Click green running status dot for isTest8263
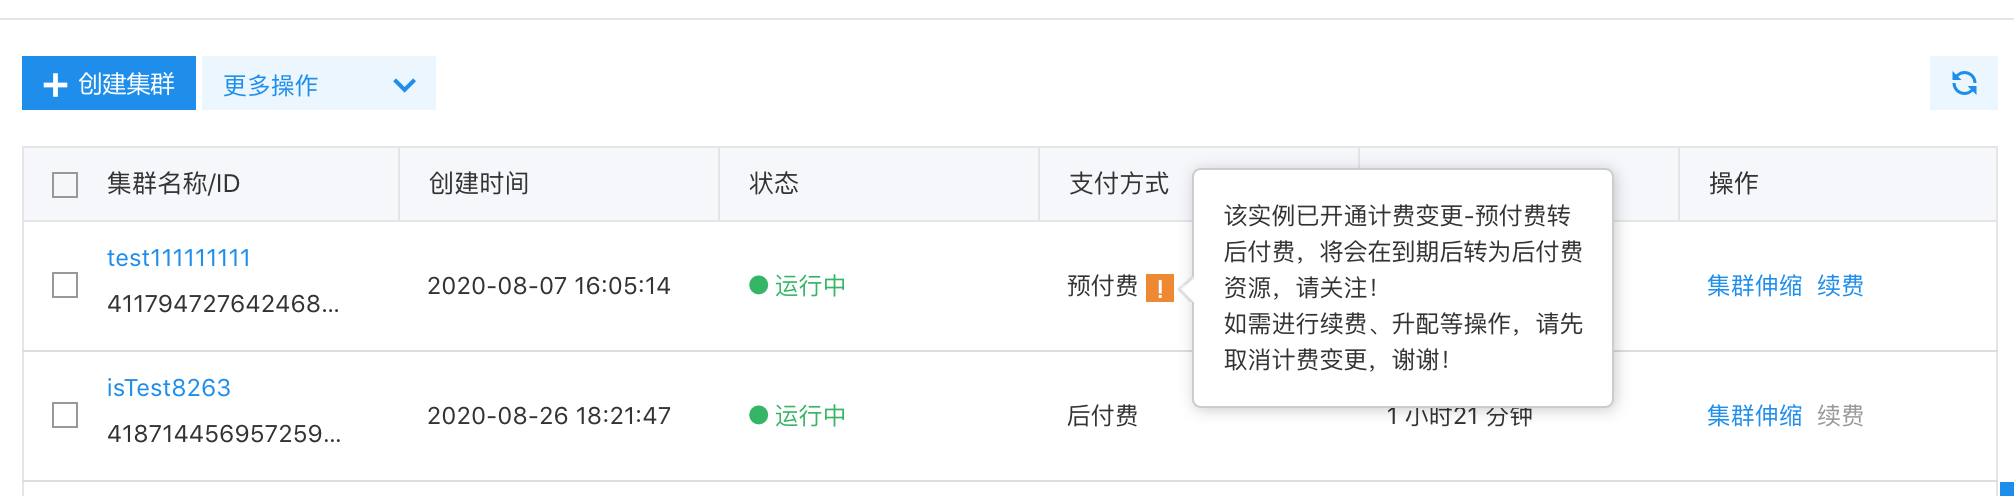 click(x=758, y=415)
